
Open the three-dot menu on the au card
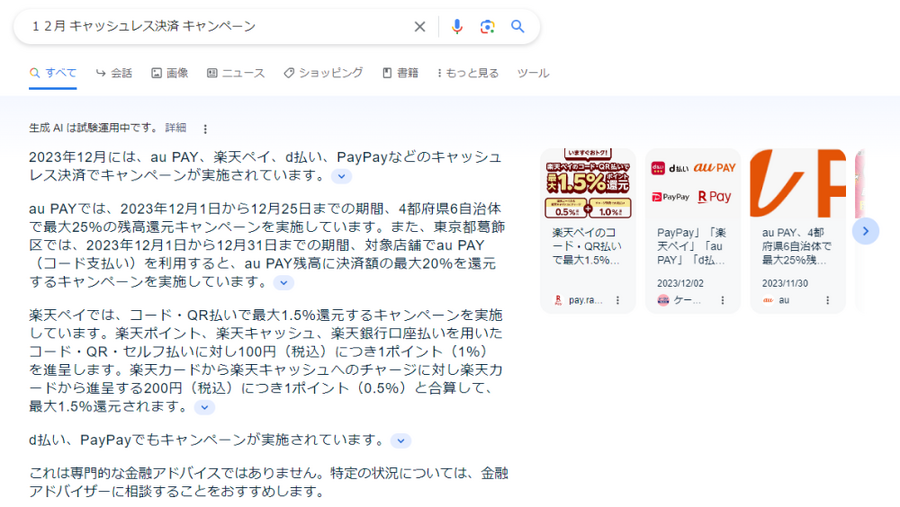coord(828,300)
